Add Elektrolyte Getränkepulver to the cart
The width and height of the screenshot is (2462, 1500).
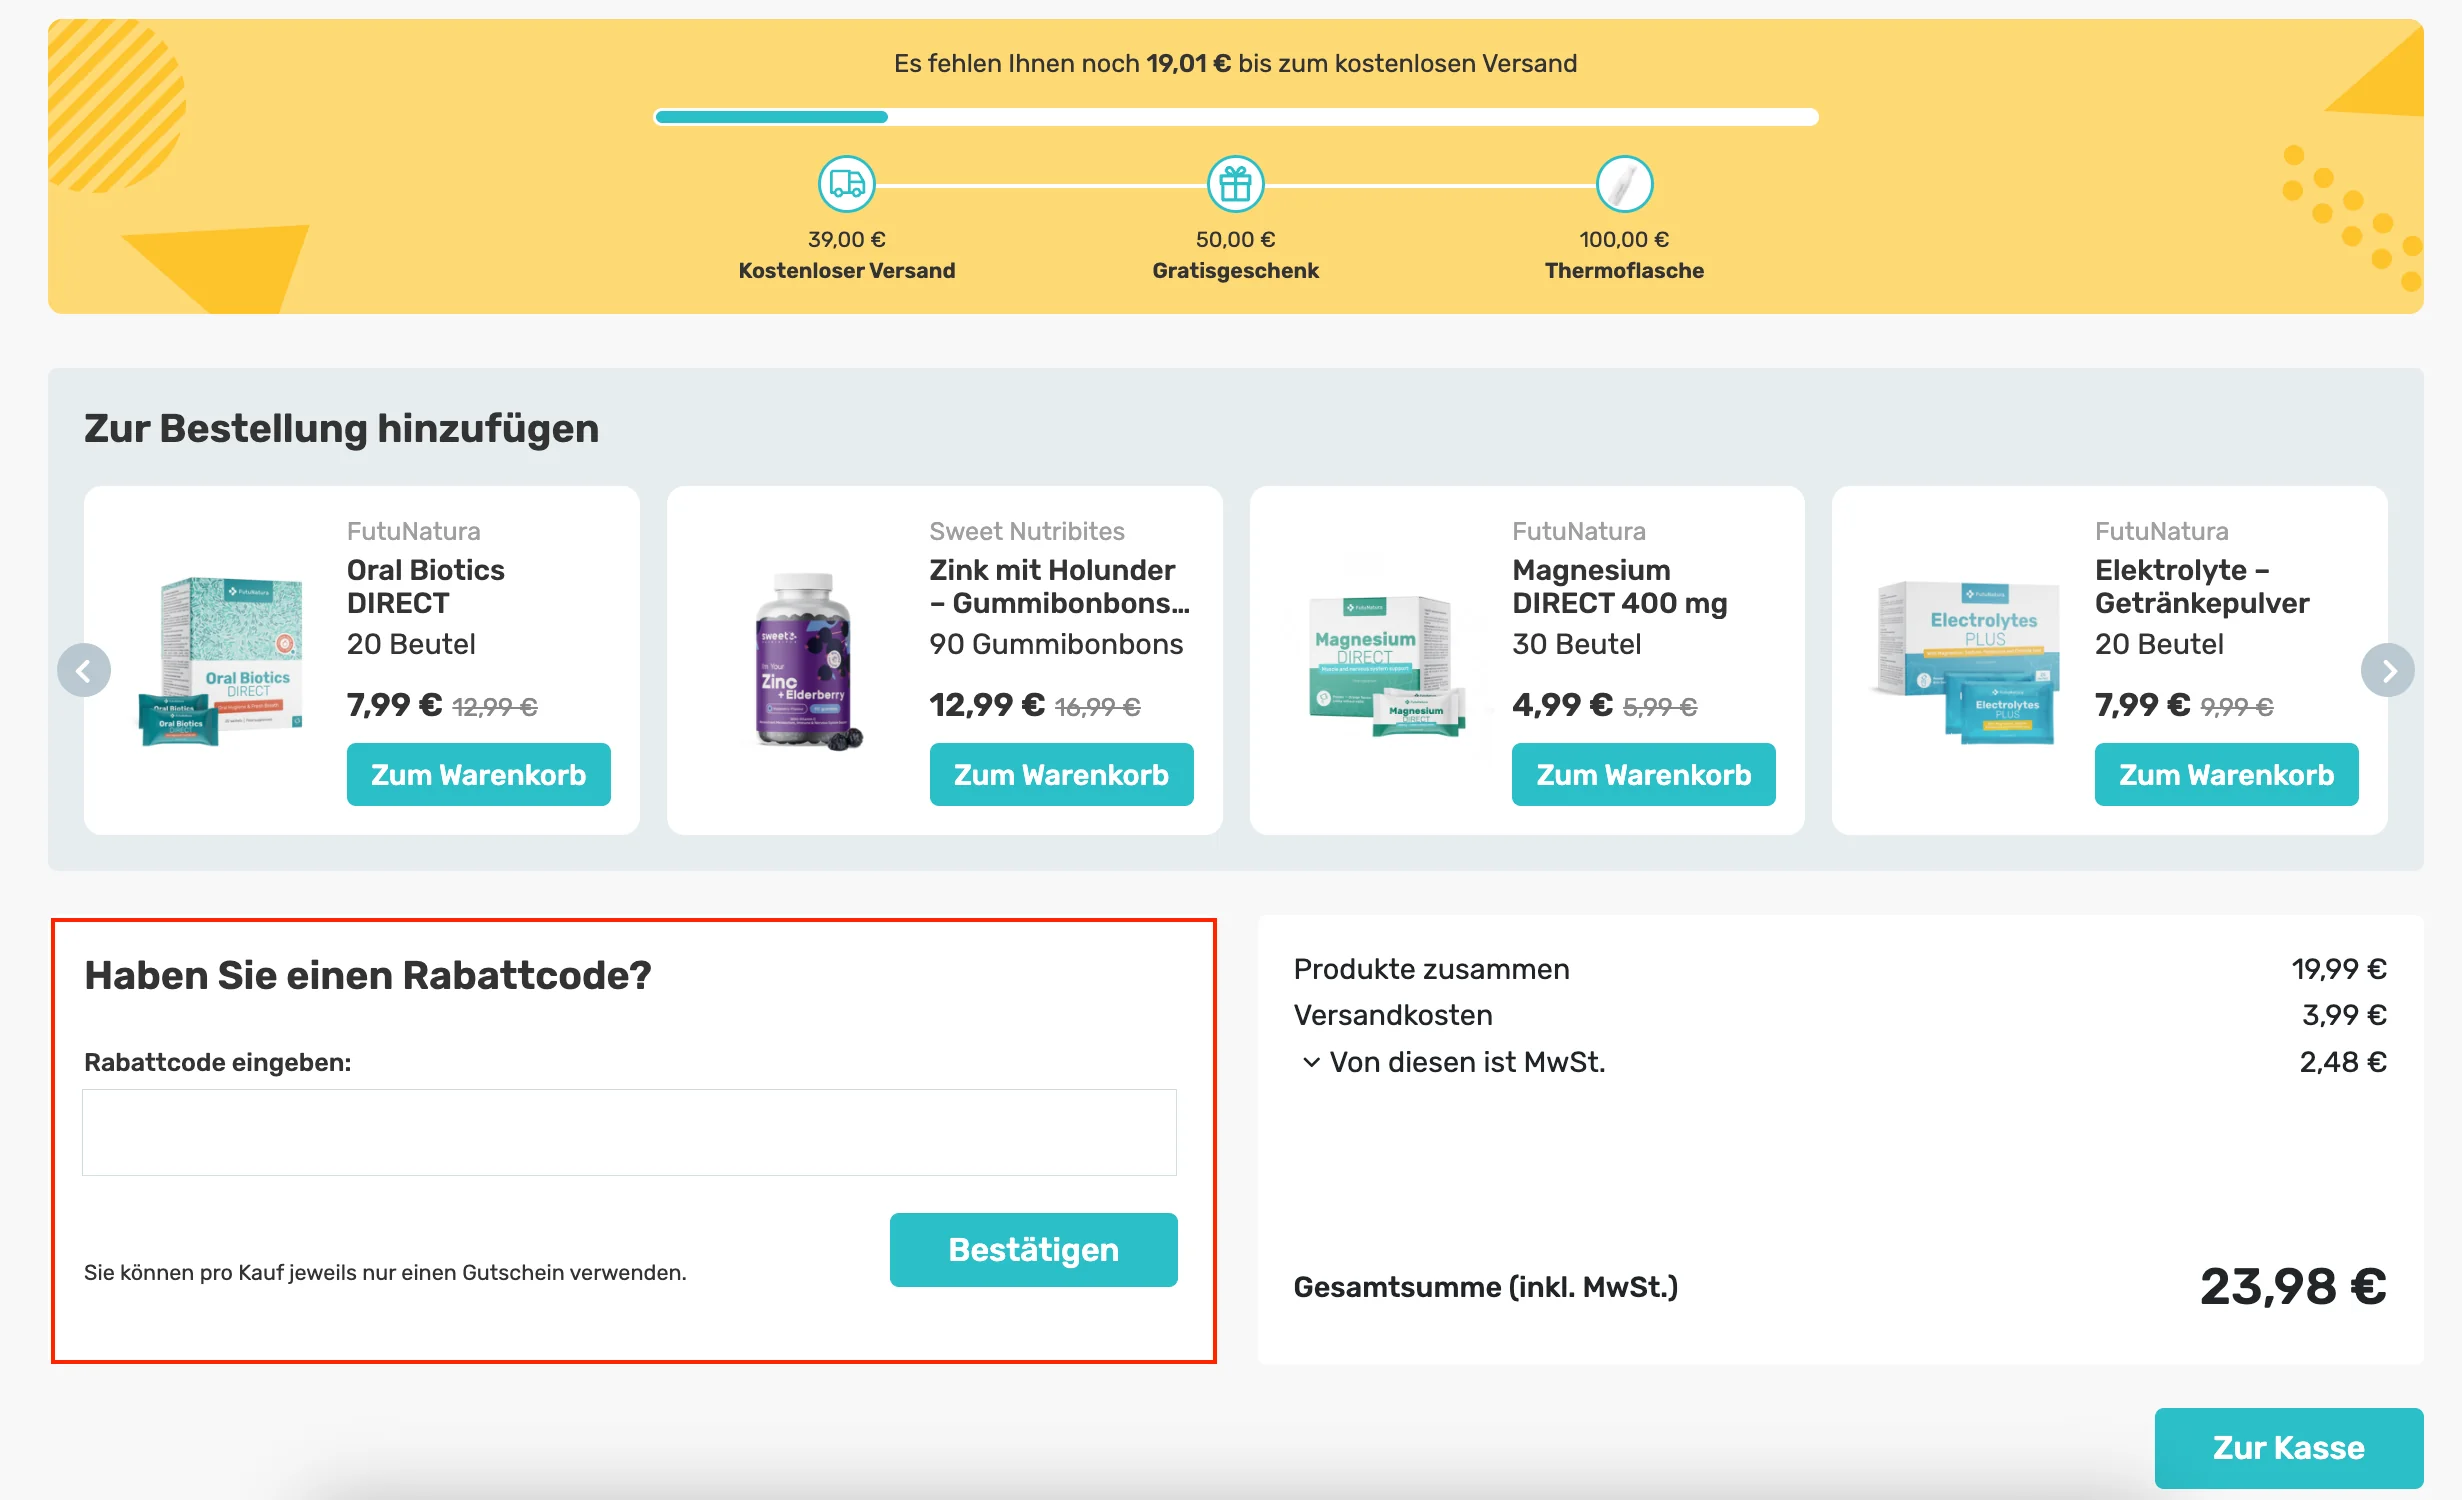click(x=2226, y=773)
